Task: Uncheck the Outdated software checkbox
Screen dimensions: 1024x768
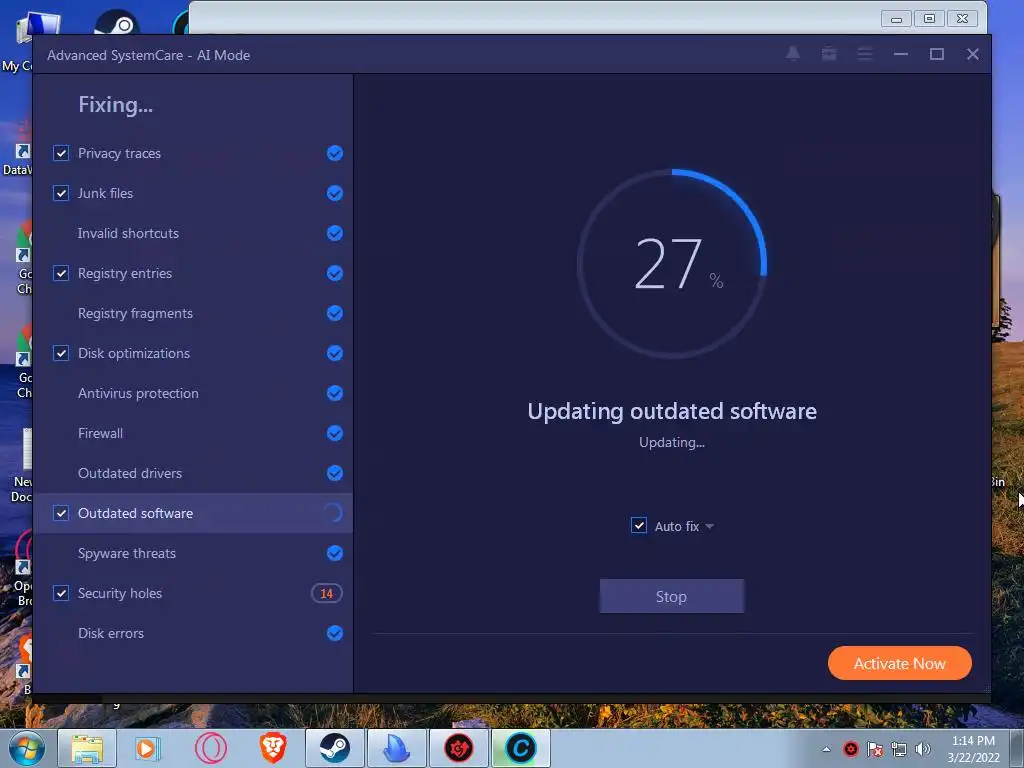Action: pyautogui.click(x=61, y=513)
